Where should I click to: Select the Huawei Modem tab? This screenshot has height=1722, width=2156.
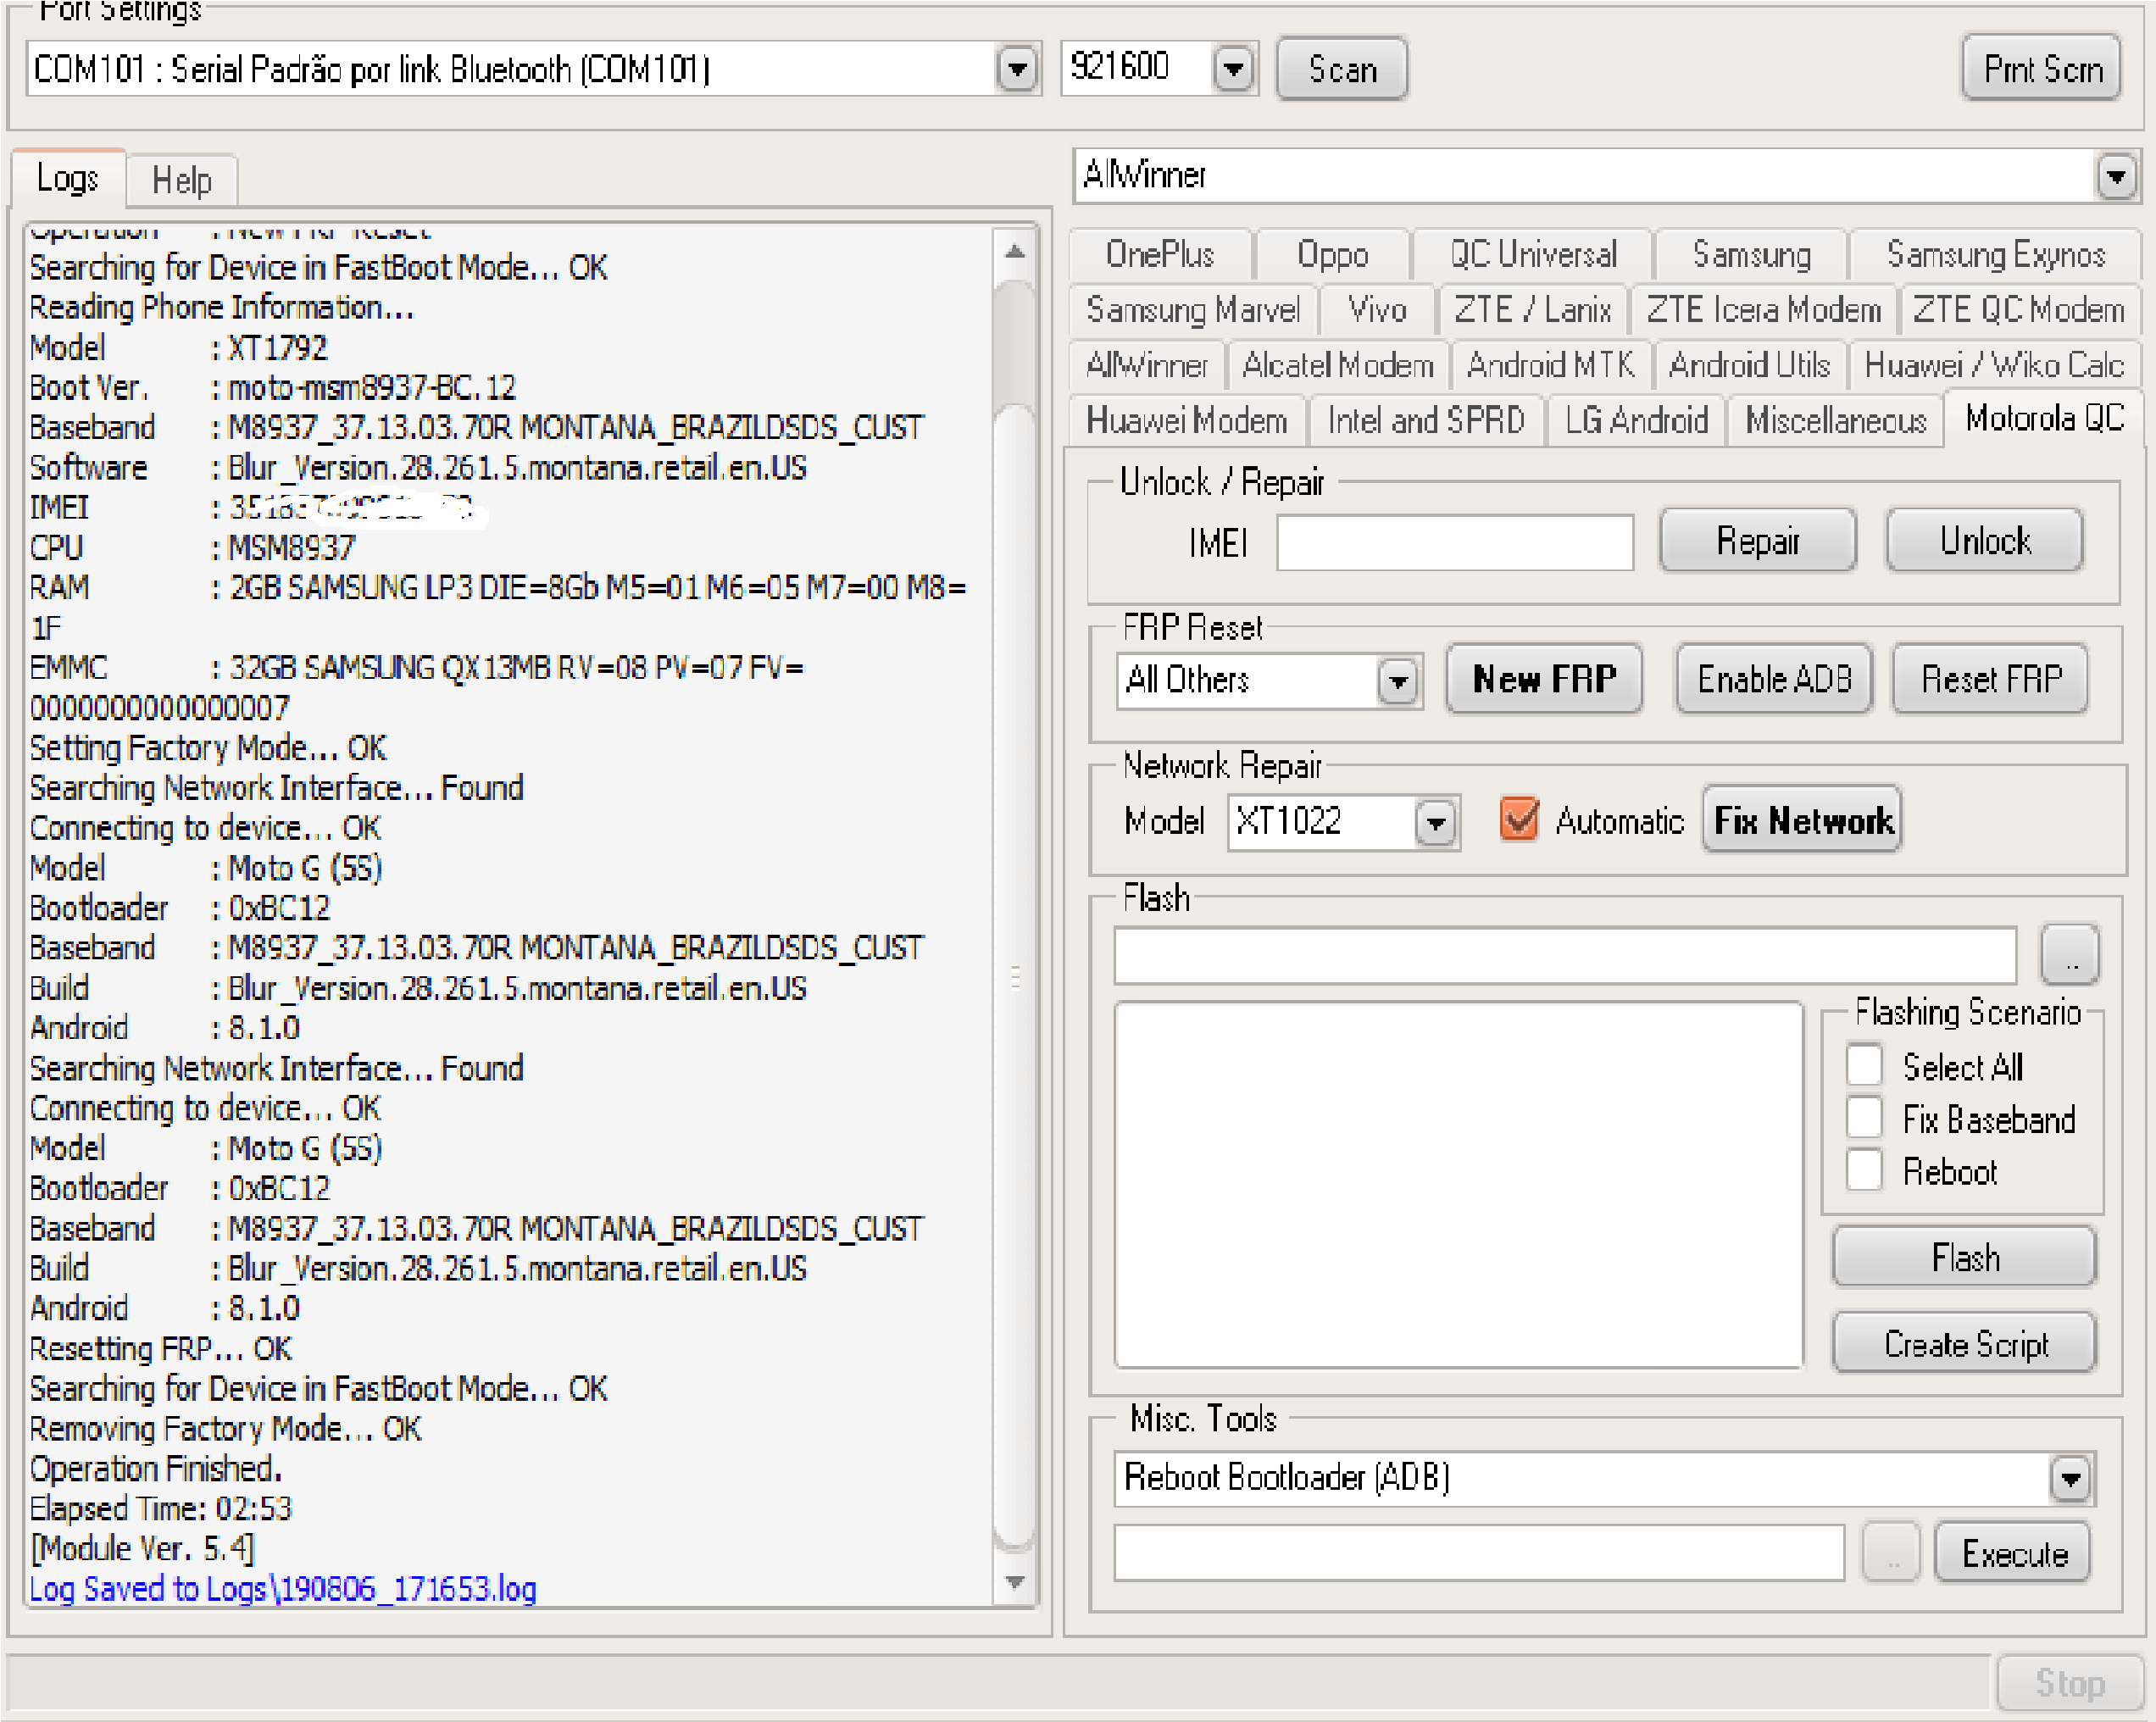pos(1187,421)
